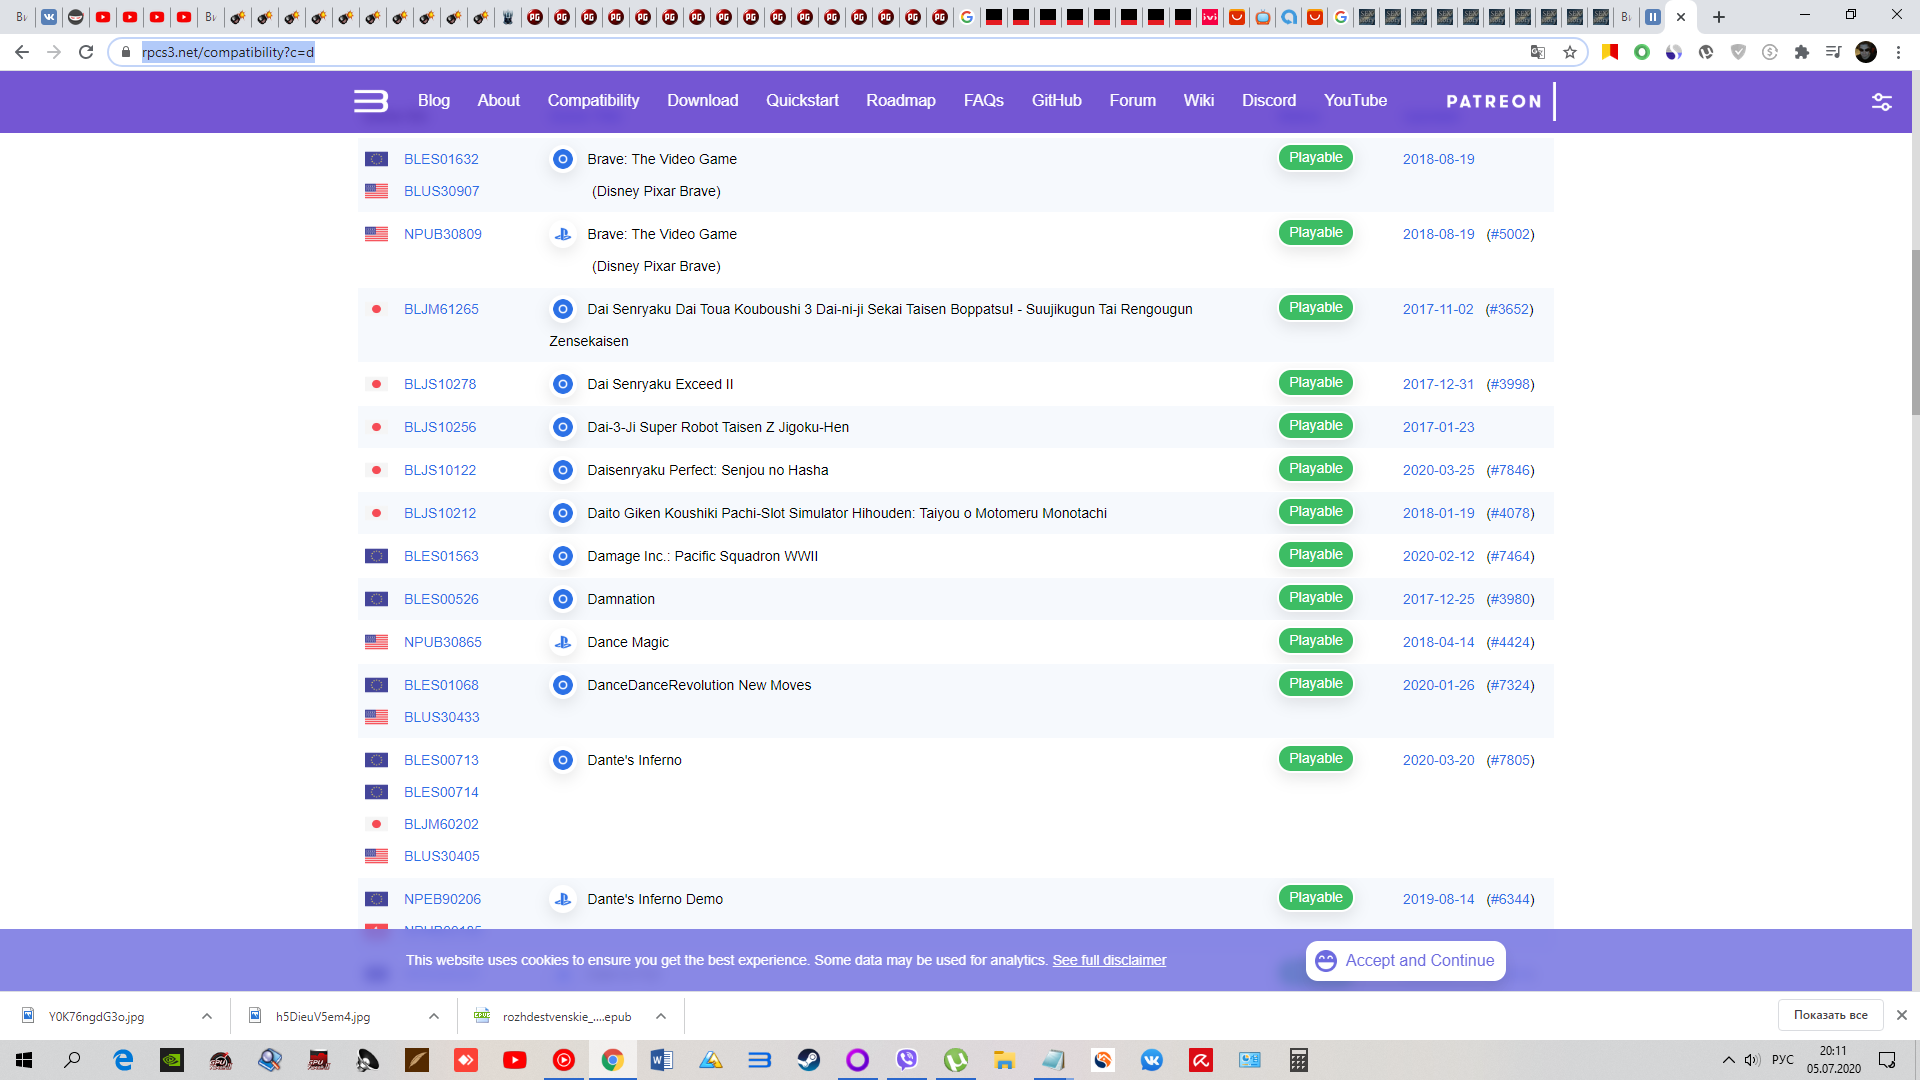Open the BLES01563 game ID link
This screenshot has height=1080, width=1920.
click(441, 556)
